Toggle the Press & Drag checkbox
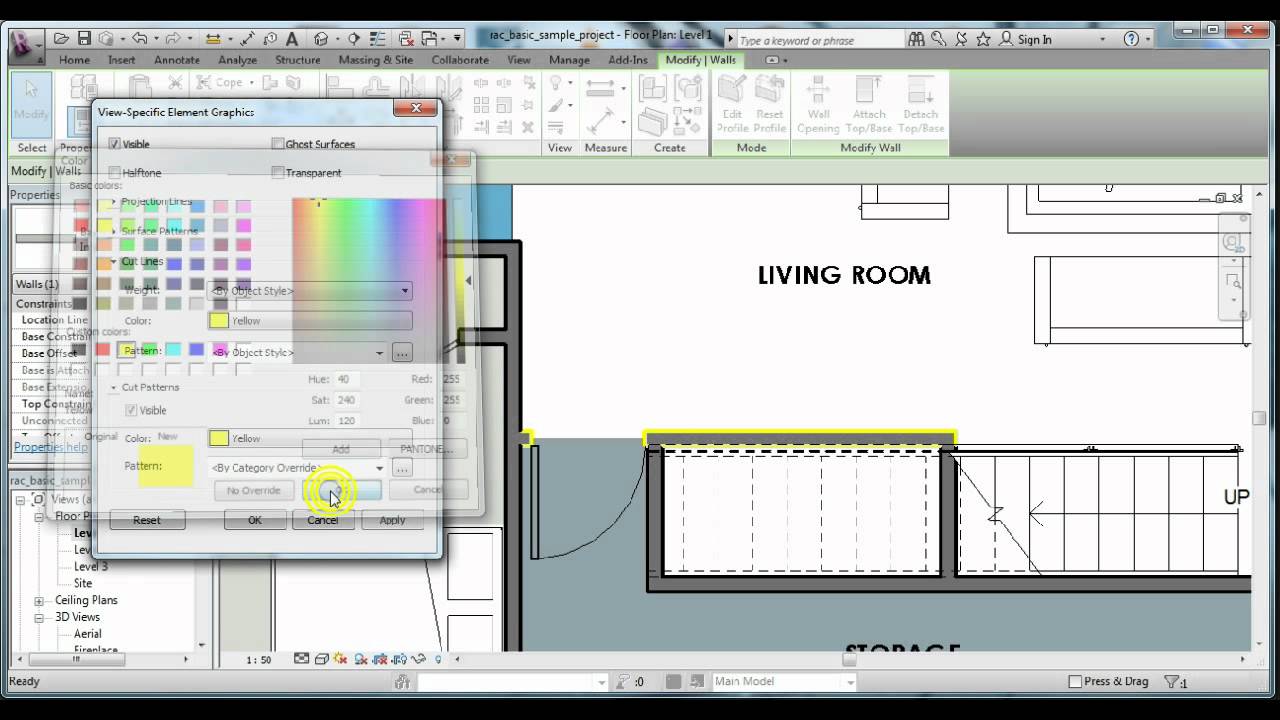The height and width of the screenshot is (720, 1280). pyautogui.click(x=1075, y=682)
